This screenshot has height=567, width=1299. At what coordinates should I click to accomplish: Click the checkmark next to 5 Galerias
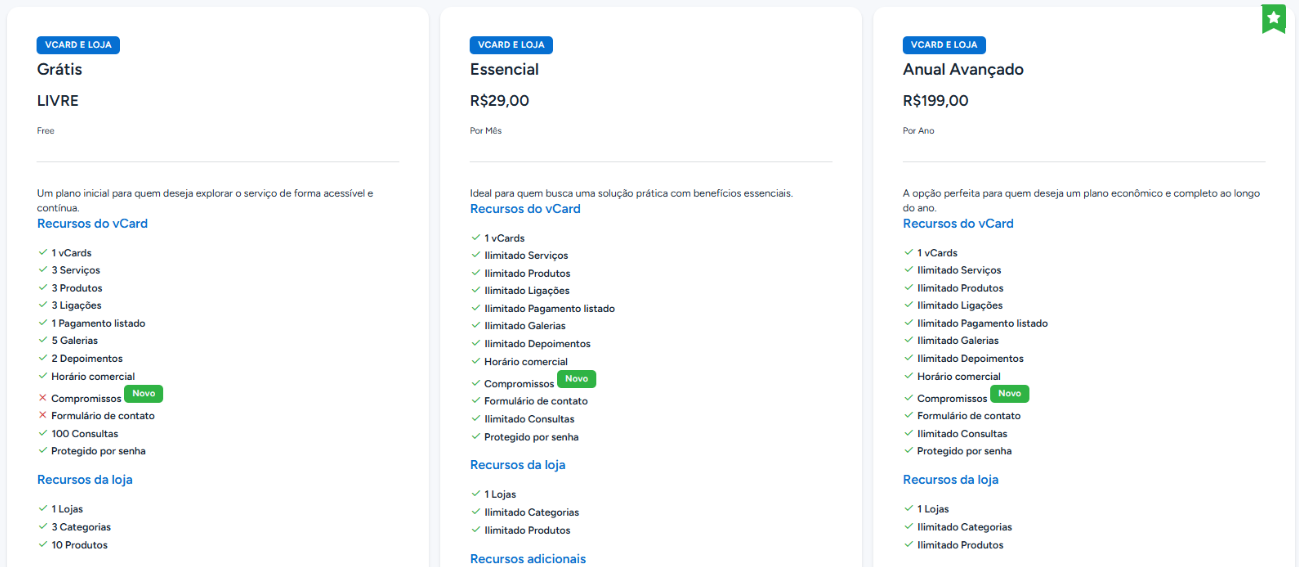coord(42,341)
